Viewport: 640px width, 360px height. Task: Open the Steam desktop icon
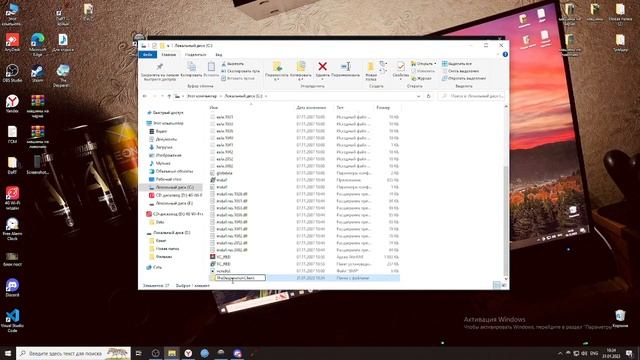click(38, 73)
